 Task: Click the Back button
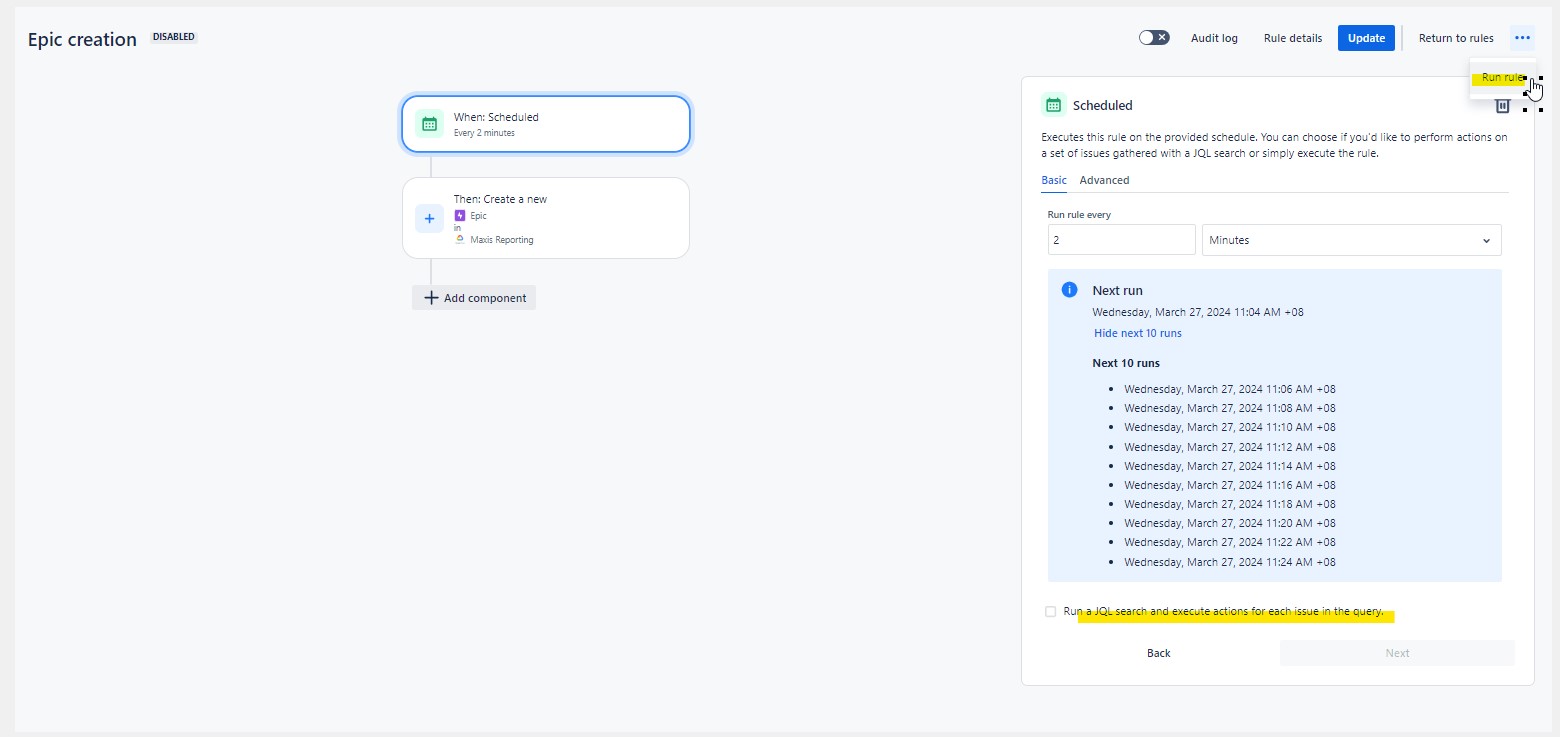click(x=1158, y=653)
